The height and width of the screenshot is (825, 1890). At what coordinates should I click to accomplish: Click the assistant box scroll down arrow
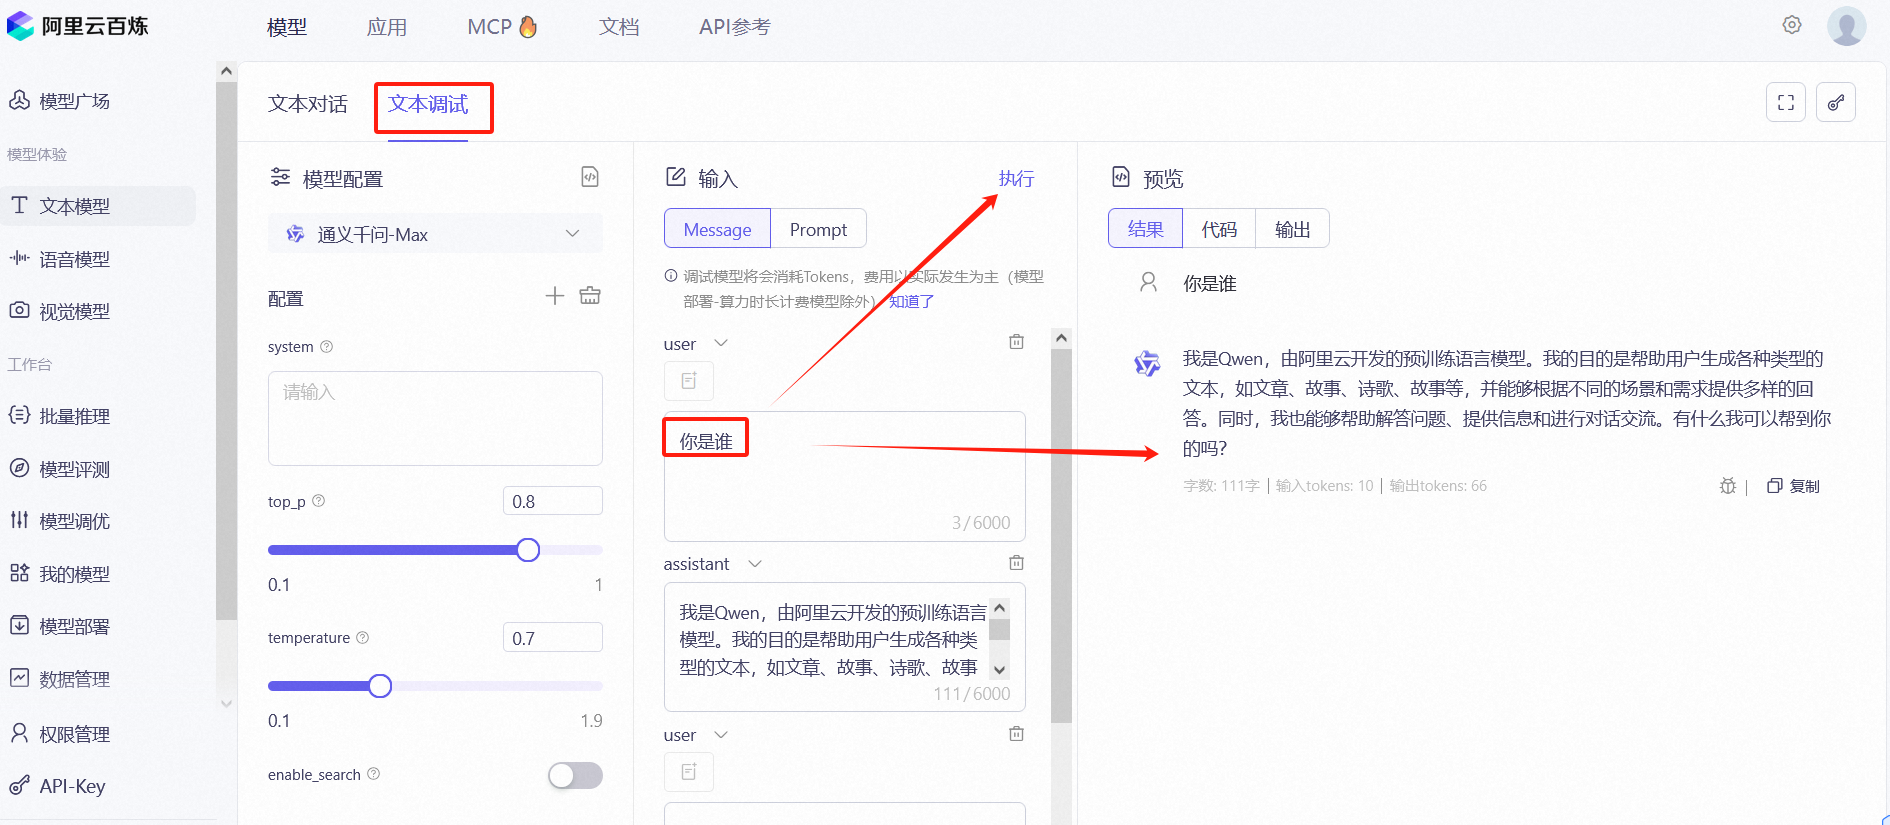tap(999, 670)
